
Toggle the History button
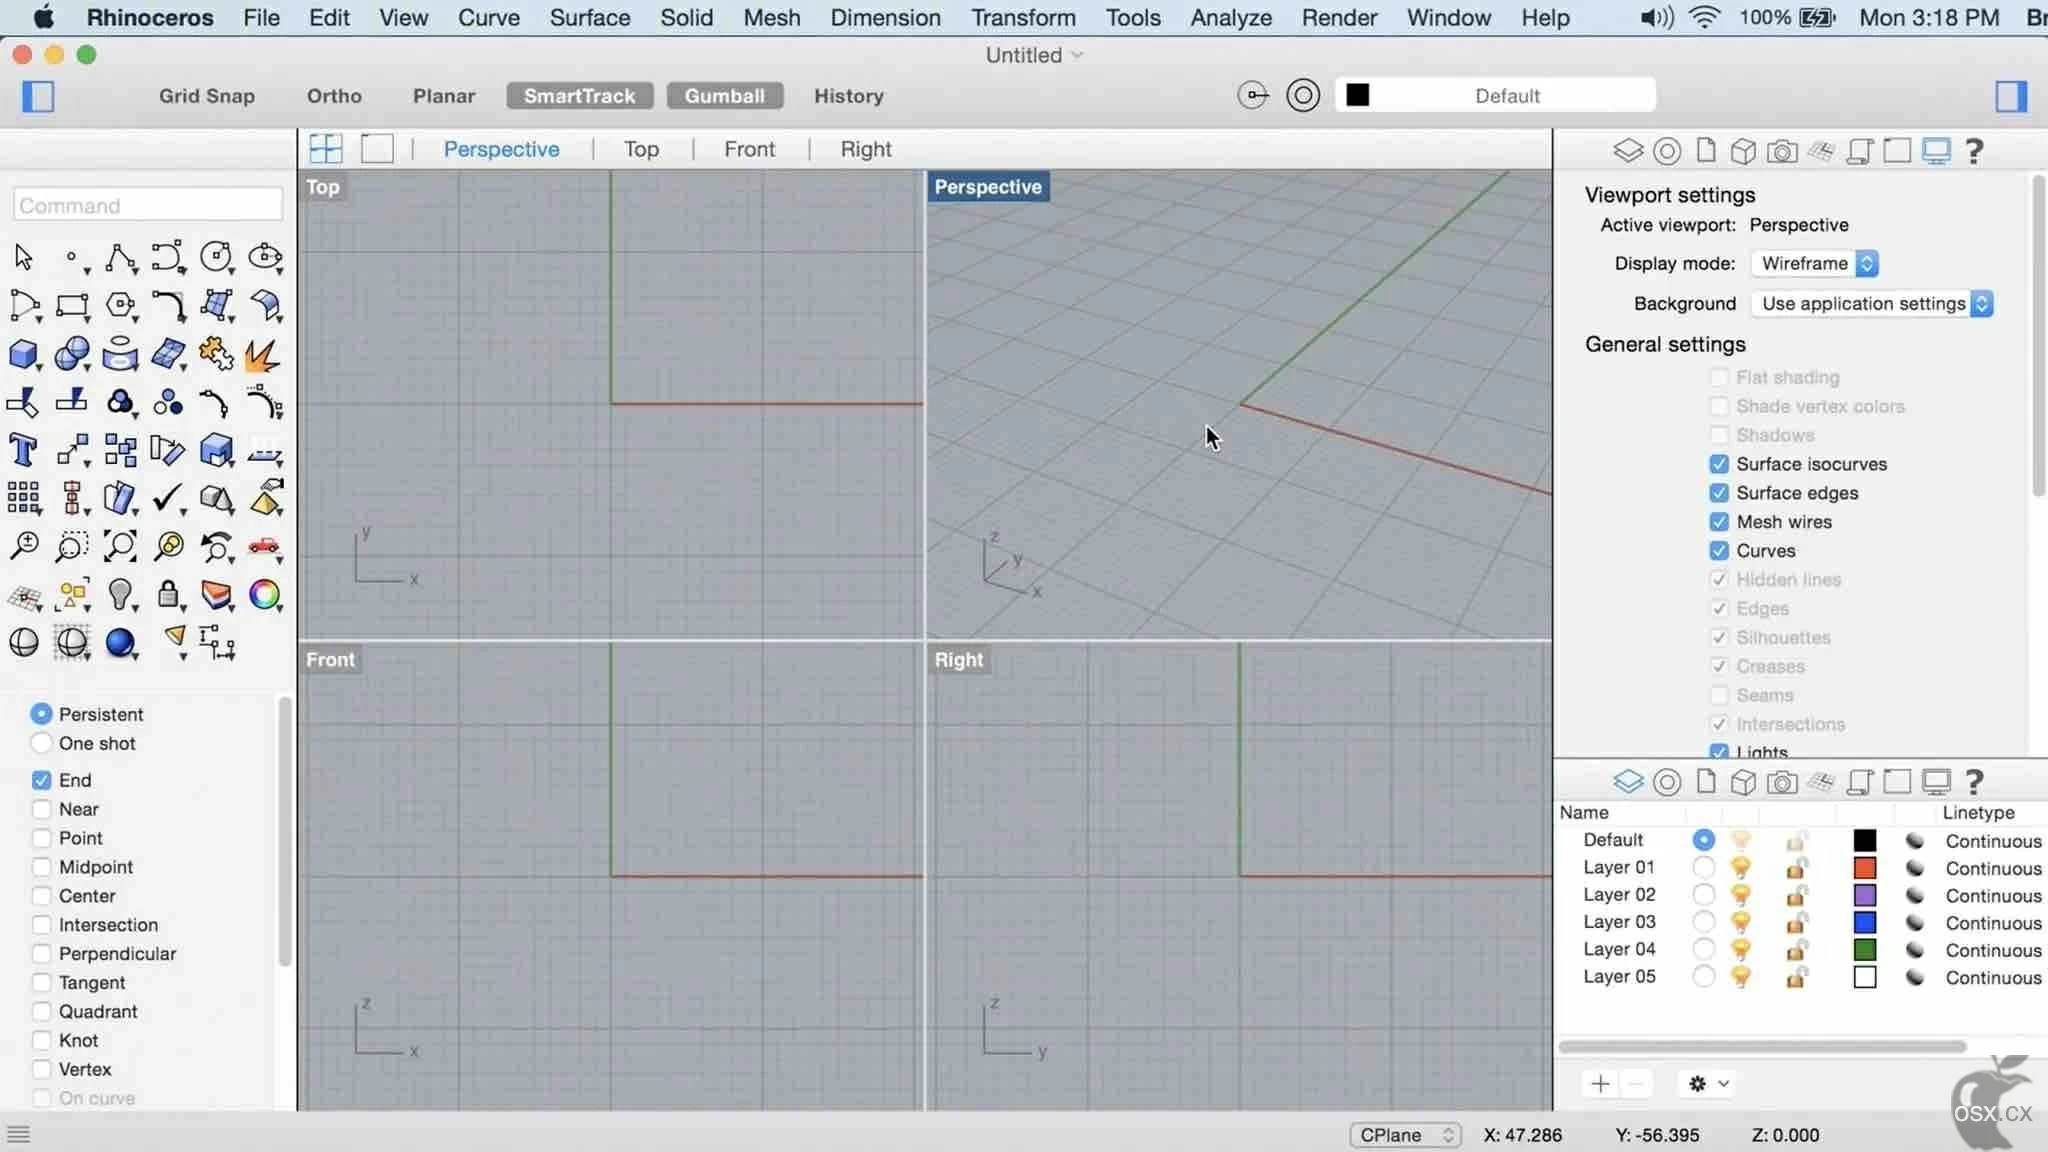[x=848, y=96]
